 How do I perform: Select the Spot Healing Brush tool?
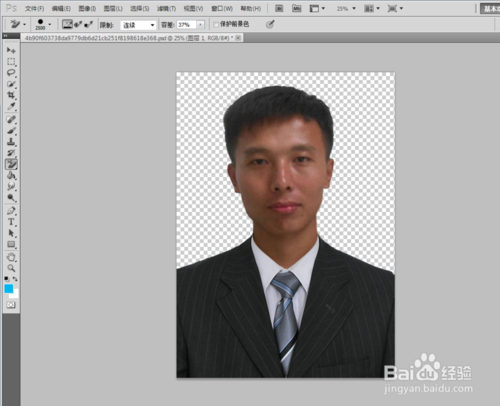11,119
